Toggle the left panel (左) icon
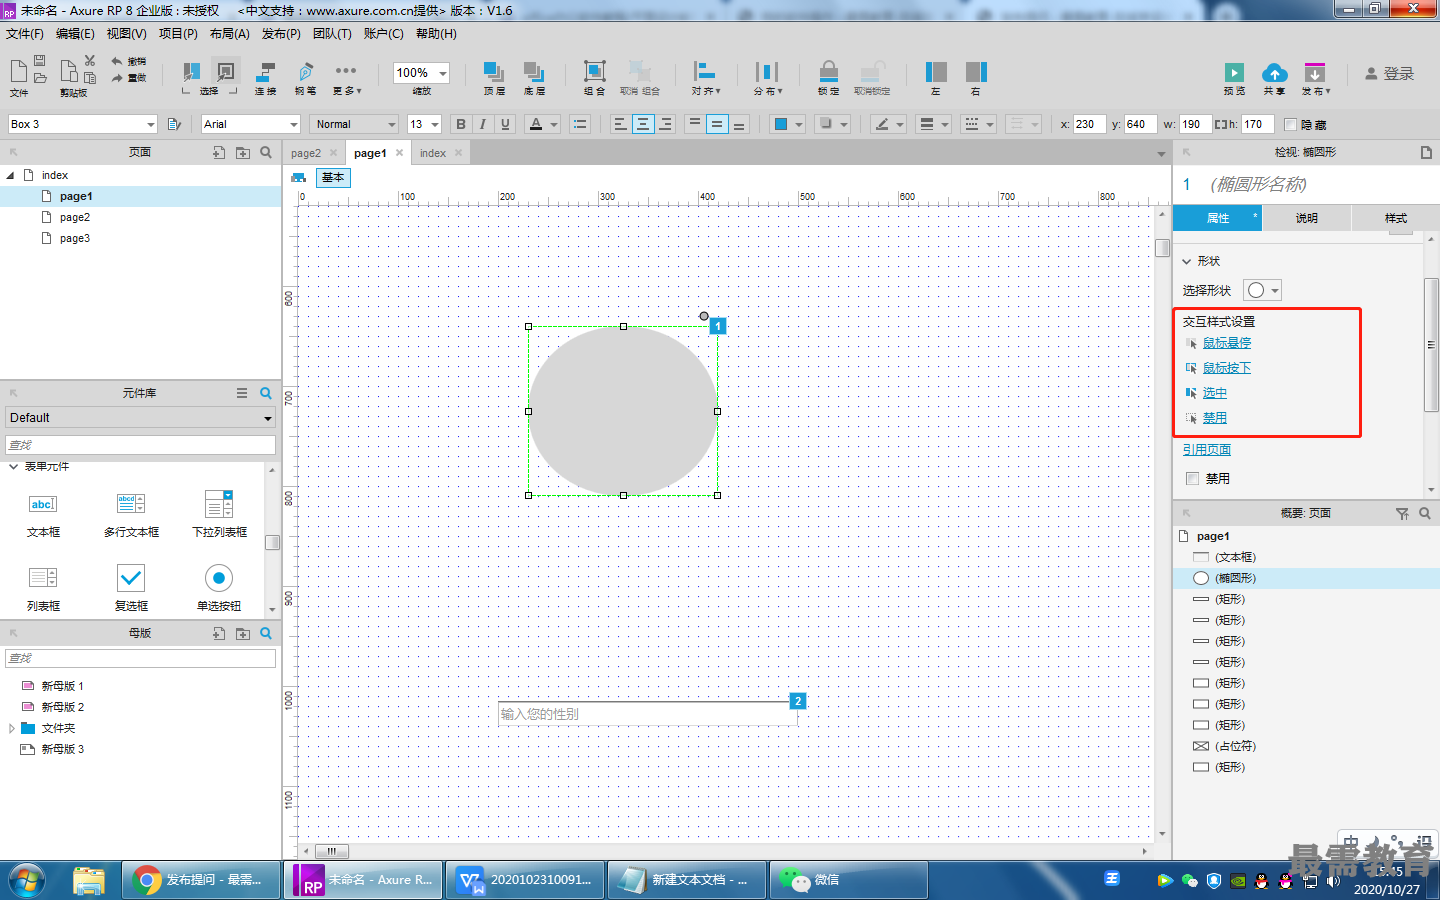The image size is (1440, 900). (x=936, y=71)
